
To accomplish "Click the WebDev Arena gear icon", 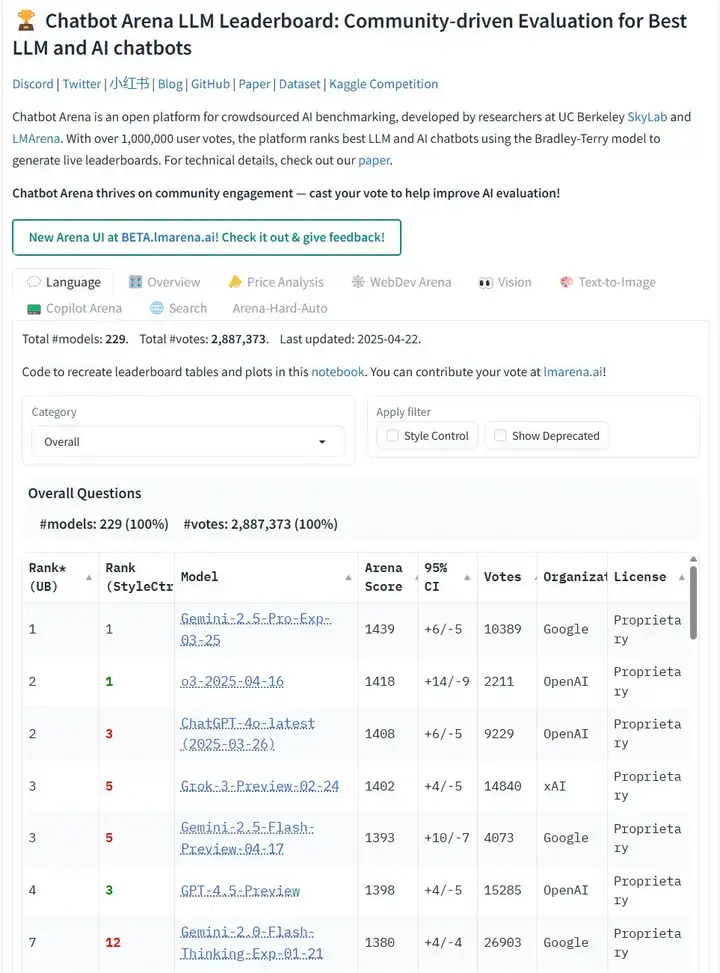I will [358, 282].
